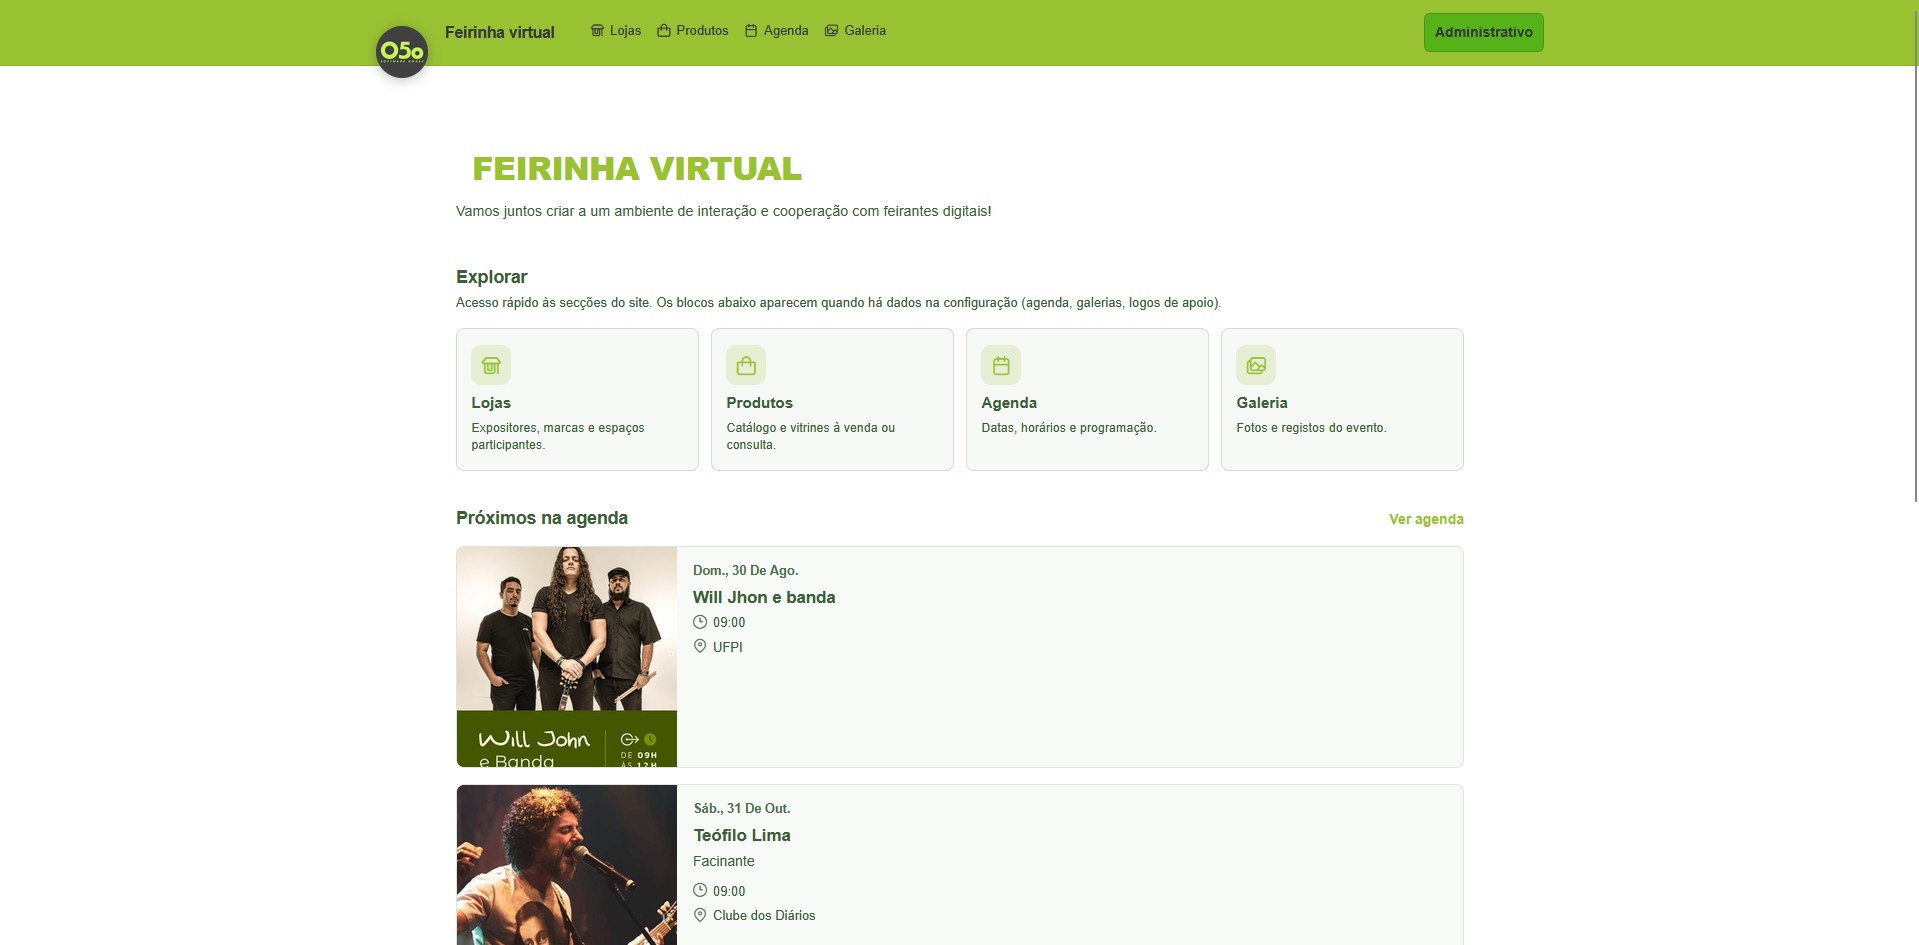Click the 'Clube dos Diários' location text

tap(764, 915)
